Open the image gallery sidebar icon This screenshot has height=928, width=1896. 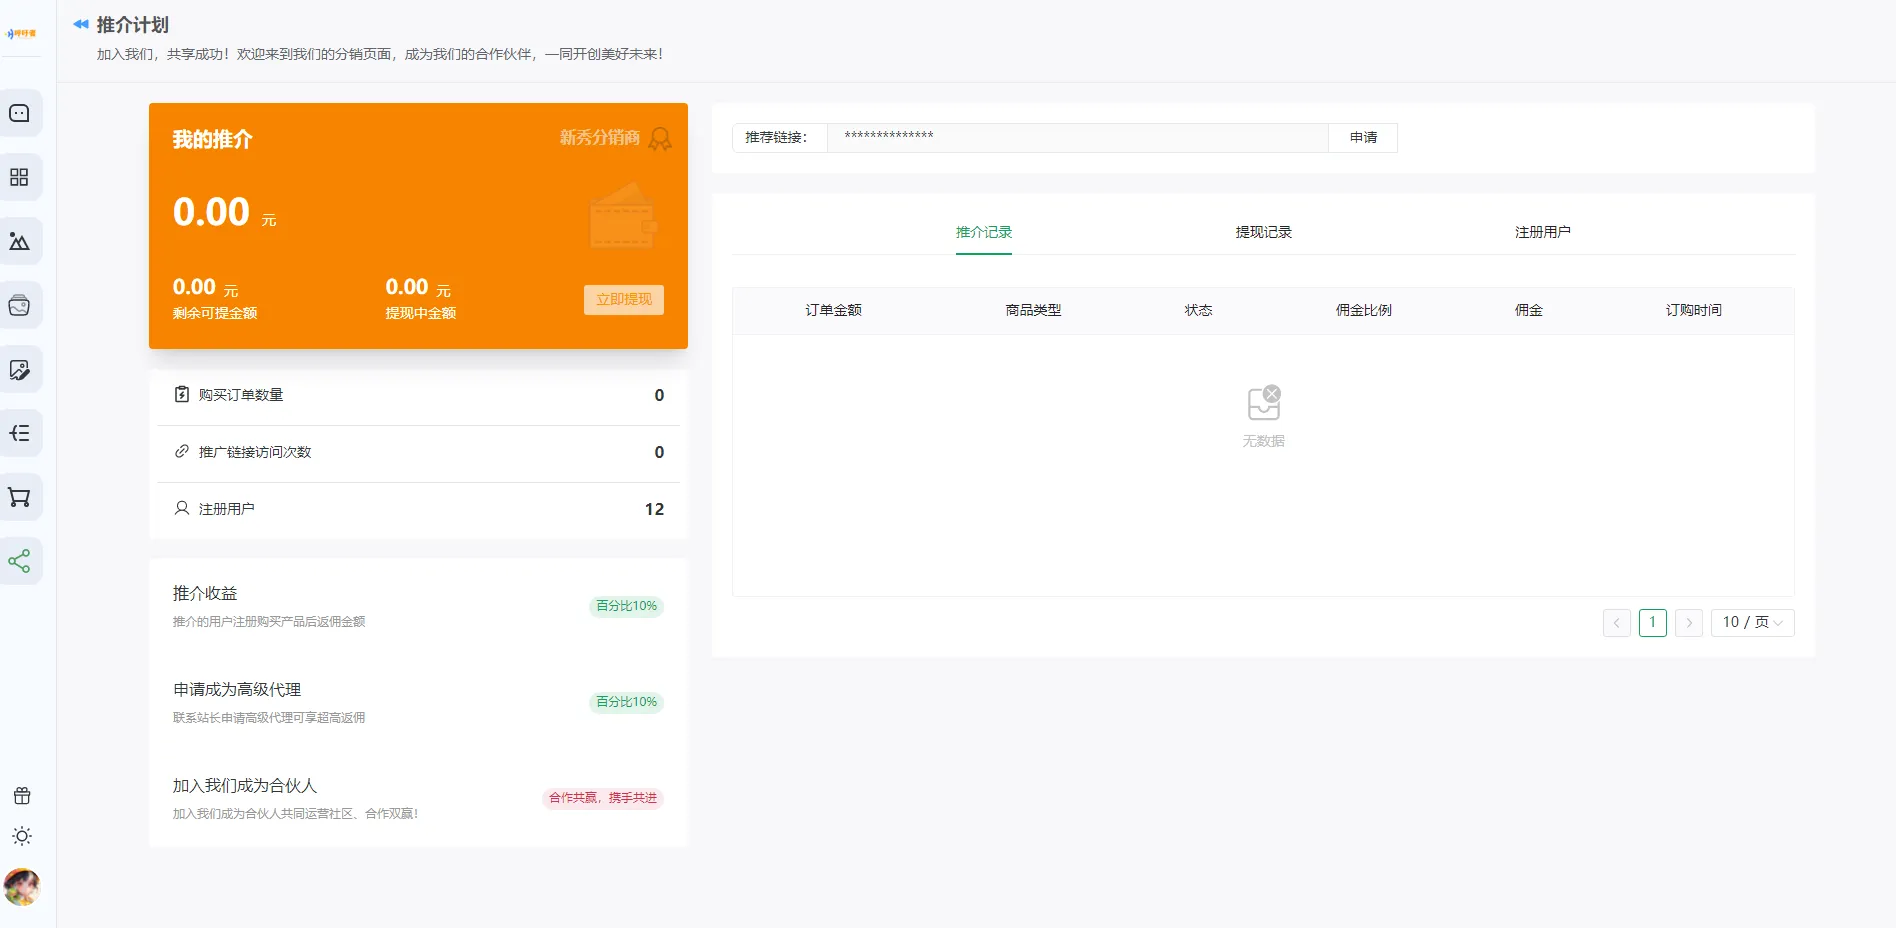(20, 241)
